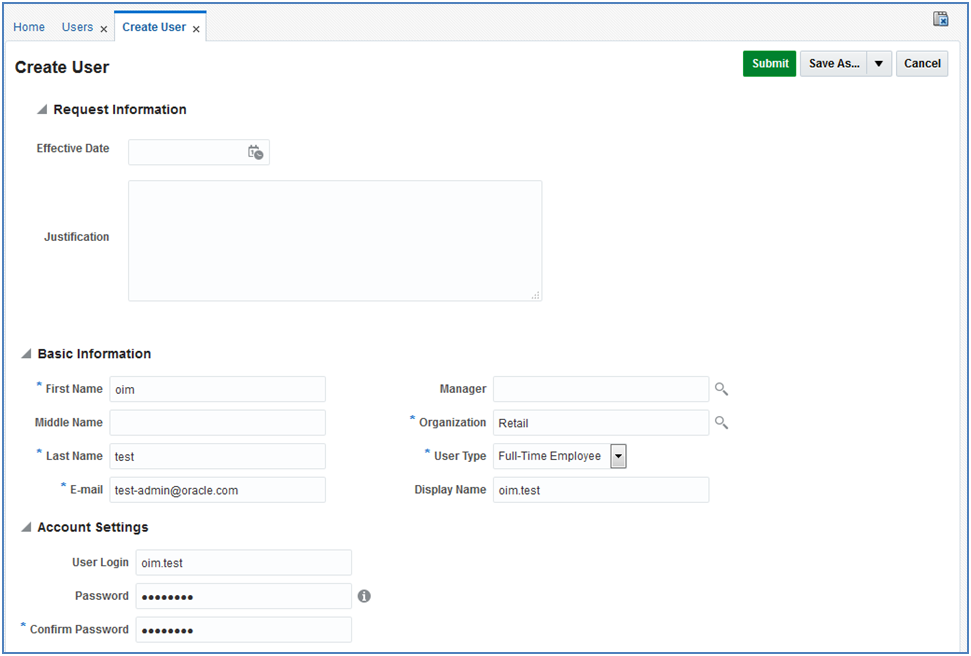Viewport: 971px width, 656px height.
Task: Collapse the Account Settings section
Action: tap(26, 527)
